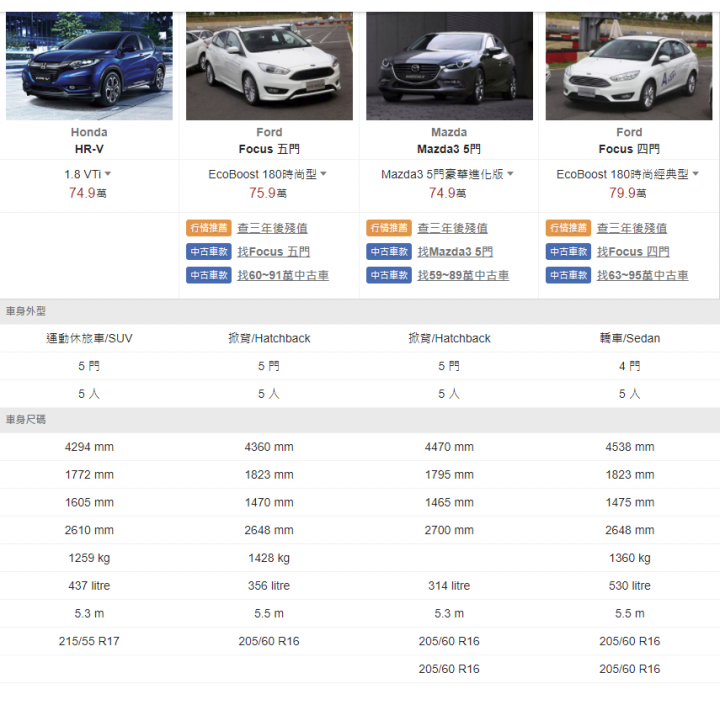Click the orange '行情推薦' badge under Mazda3 5門
720x710 pixels.
point(389,228)
